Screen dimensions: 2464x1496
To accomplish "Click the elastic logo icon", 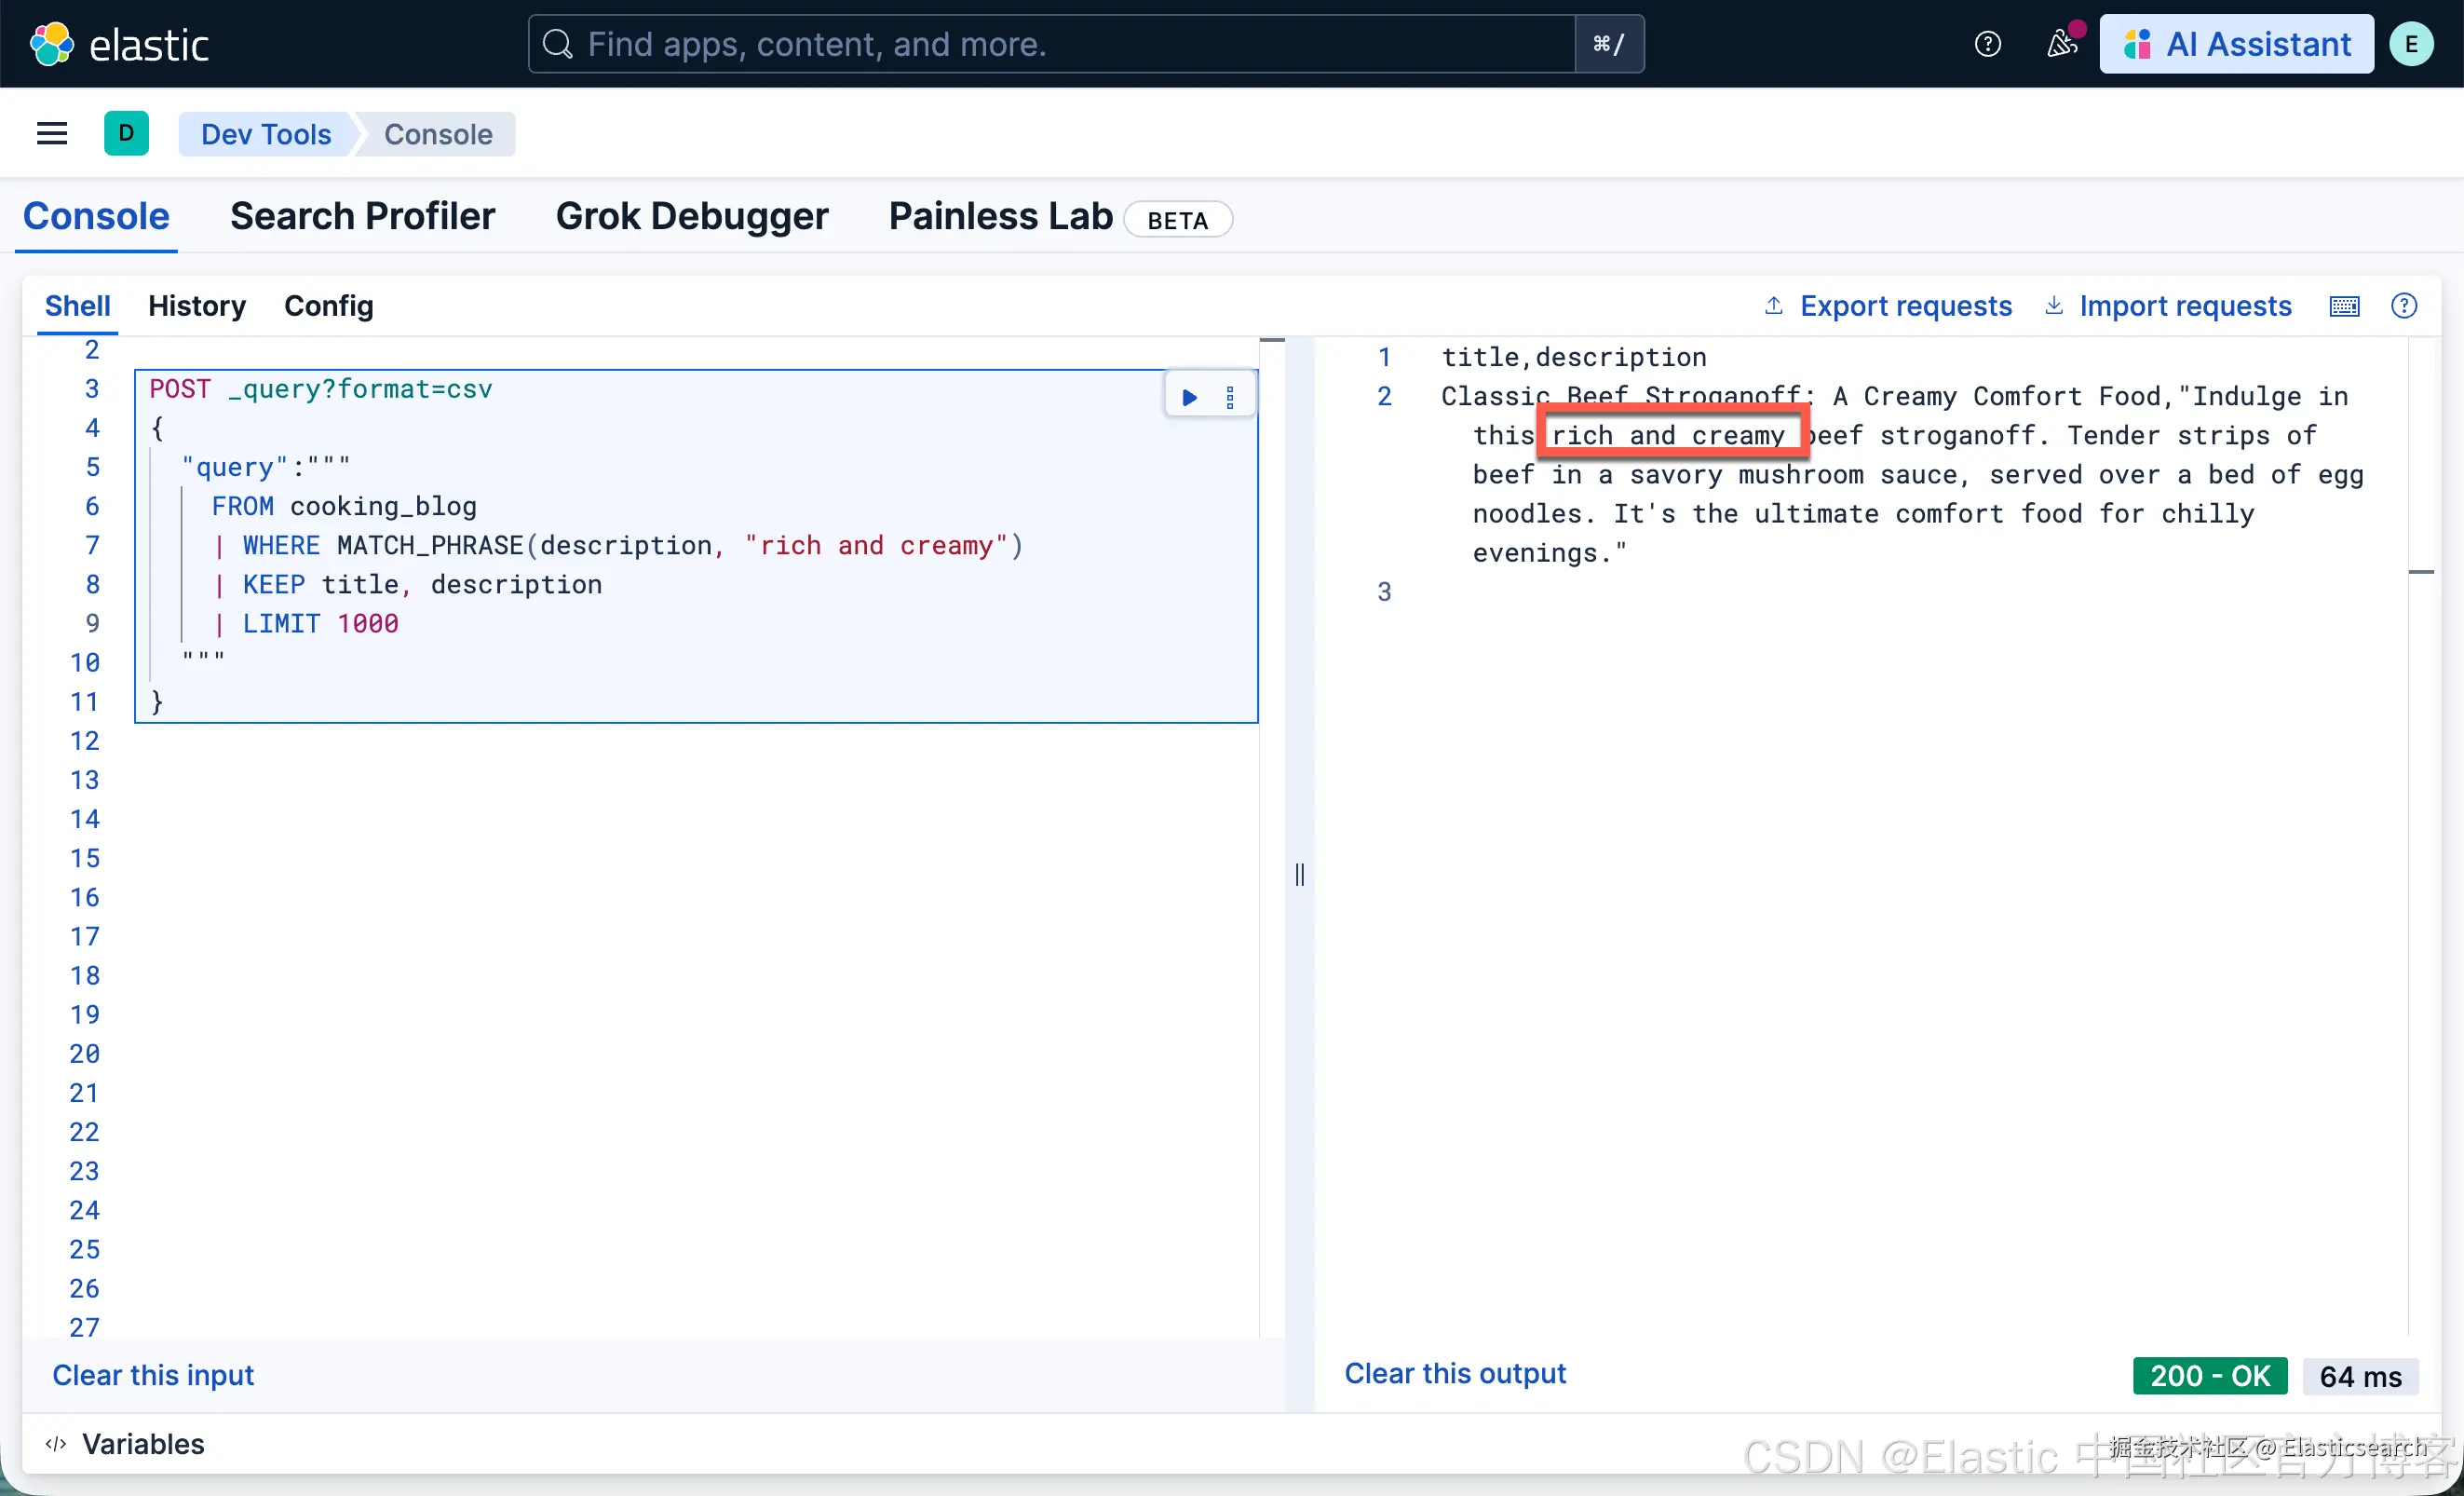I will 51,44.
